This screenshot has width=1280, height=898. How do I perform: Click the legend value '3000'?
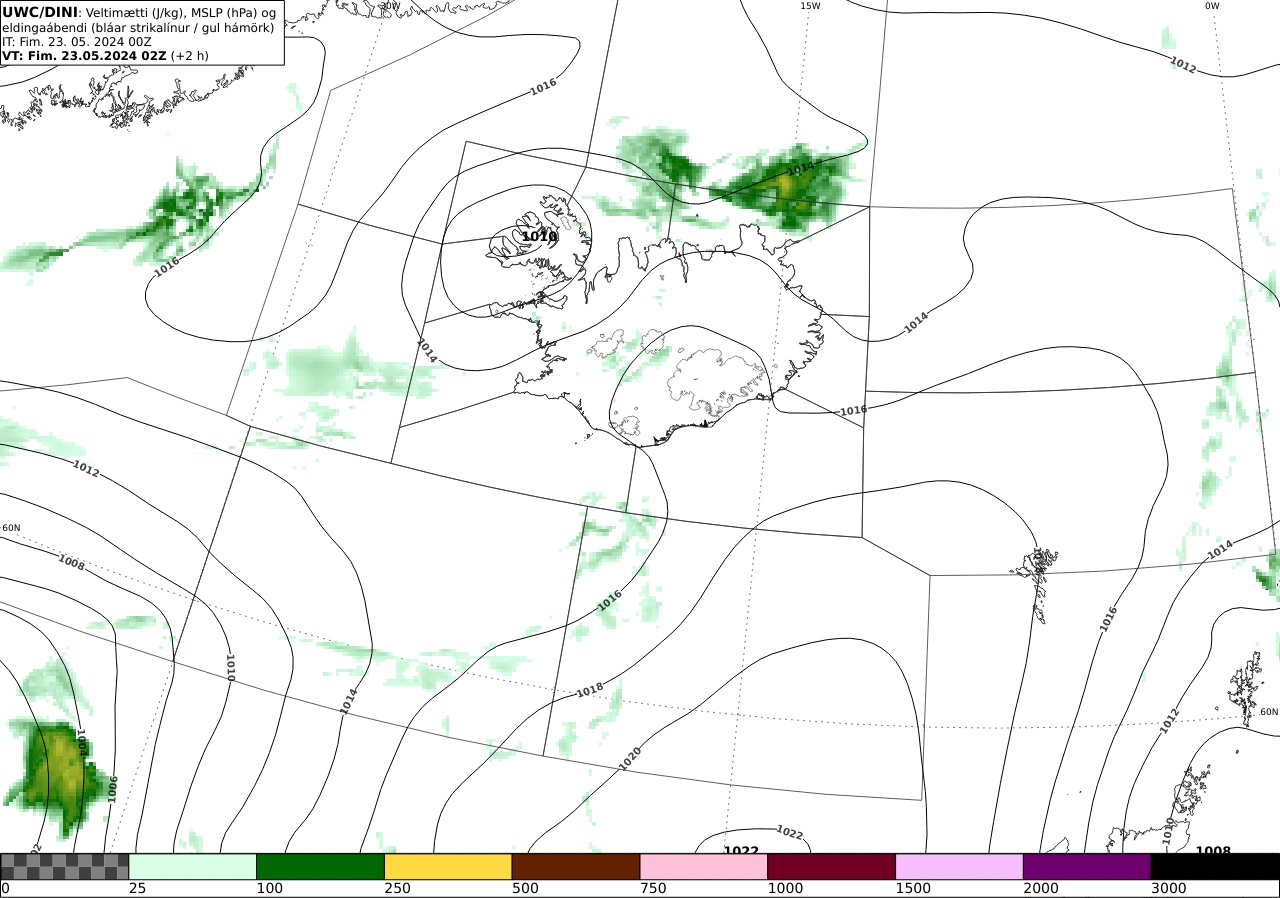click(x=1169, y=888)
